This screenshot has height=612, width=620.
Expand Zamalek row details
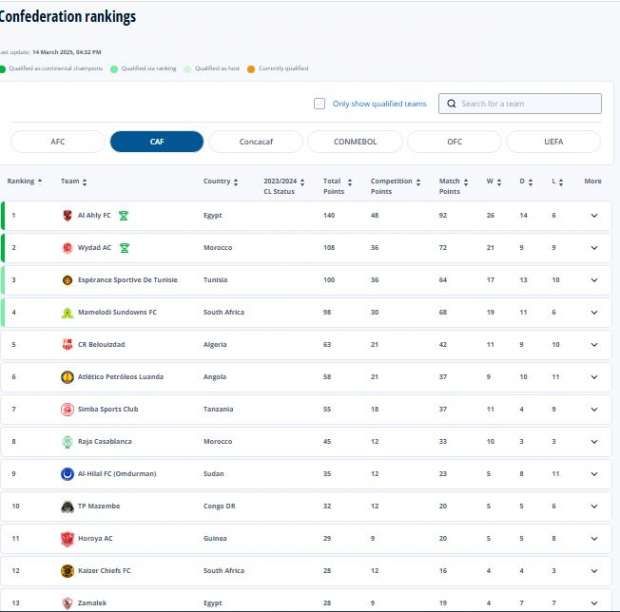pos(594,603)
